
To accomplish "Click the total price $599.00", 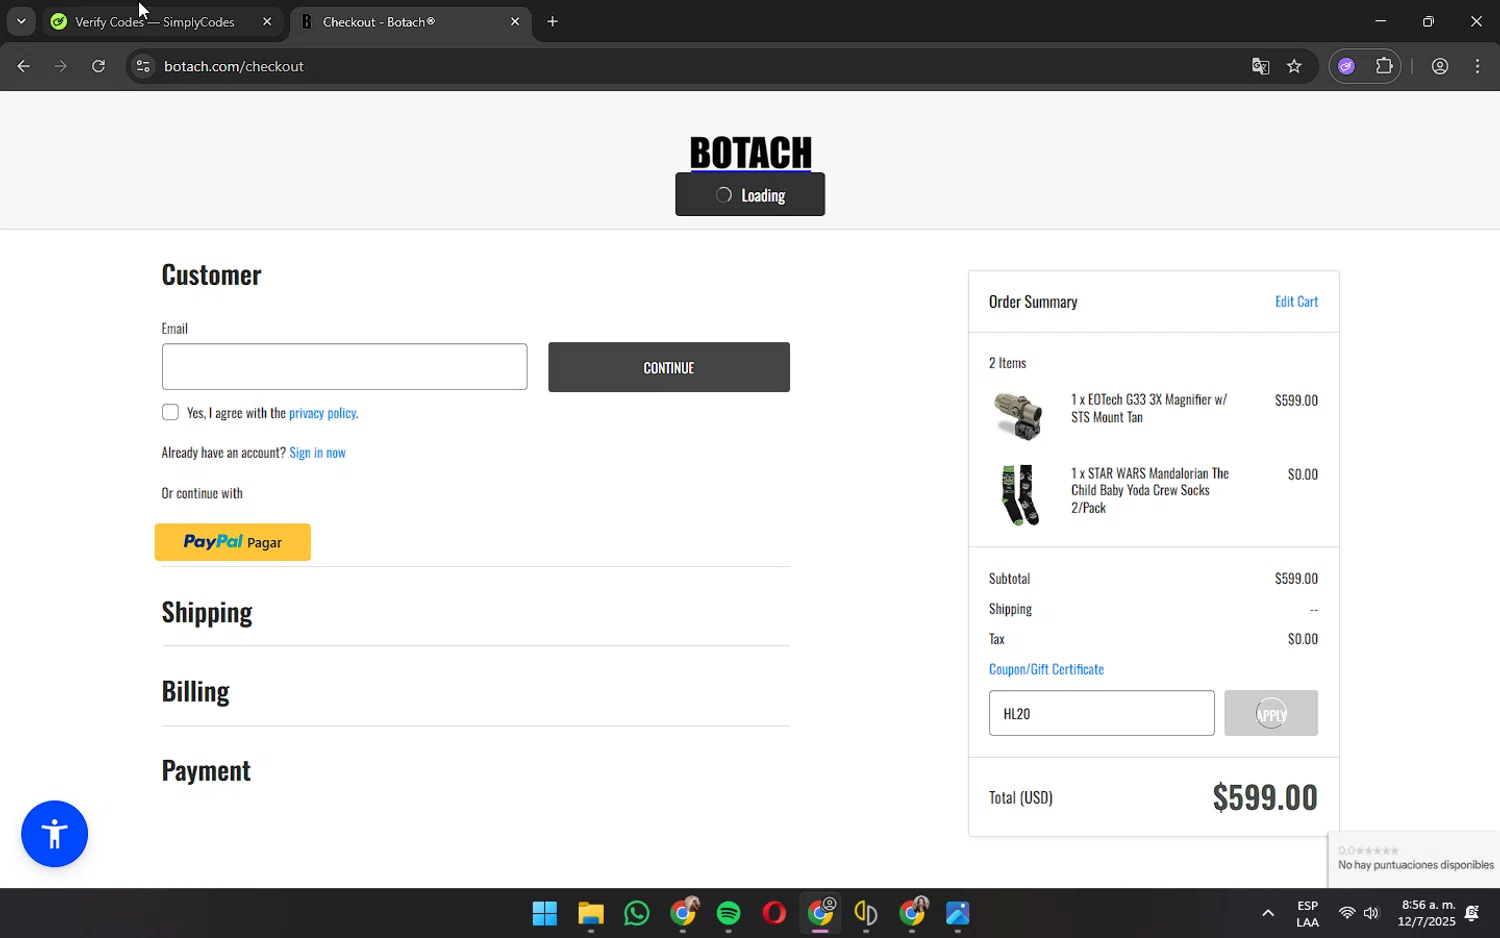I will (x=1265, y=797).
